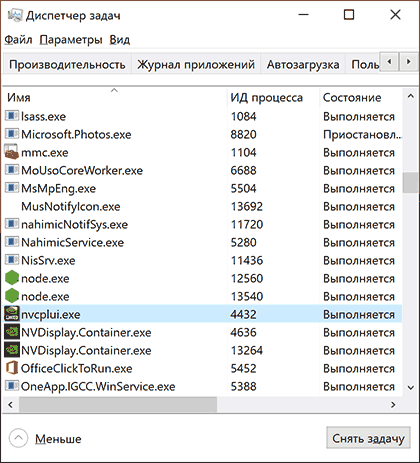Select the MsMpEng.exe process name
Viewport: 420px width, 463px height.
59,188
